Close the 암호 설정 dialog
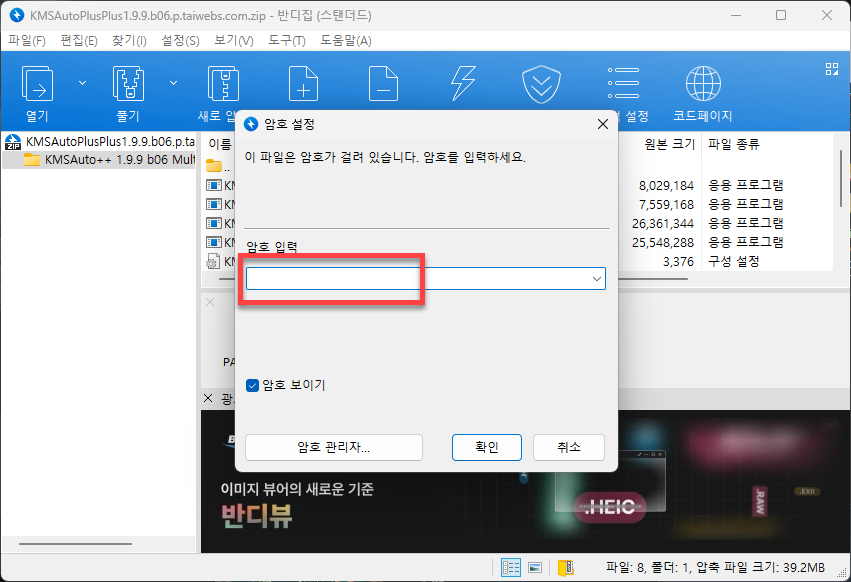This screenshot has height=582, width=851. 602,124
